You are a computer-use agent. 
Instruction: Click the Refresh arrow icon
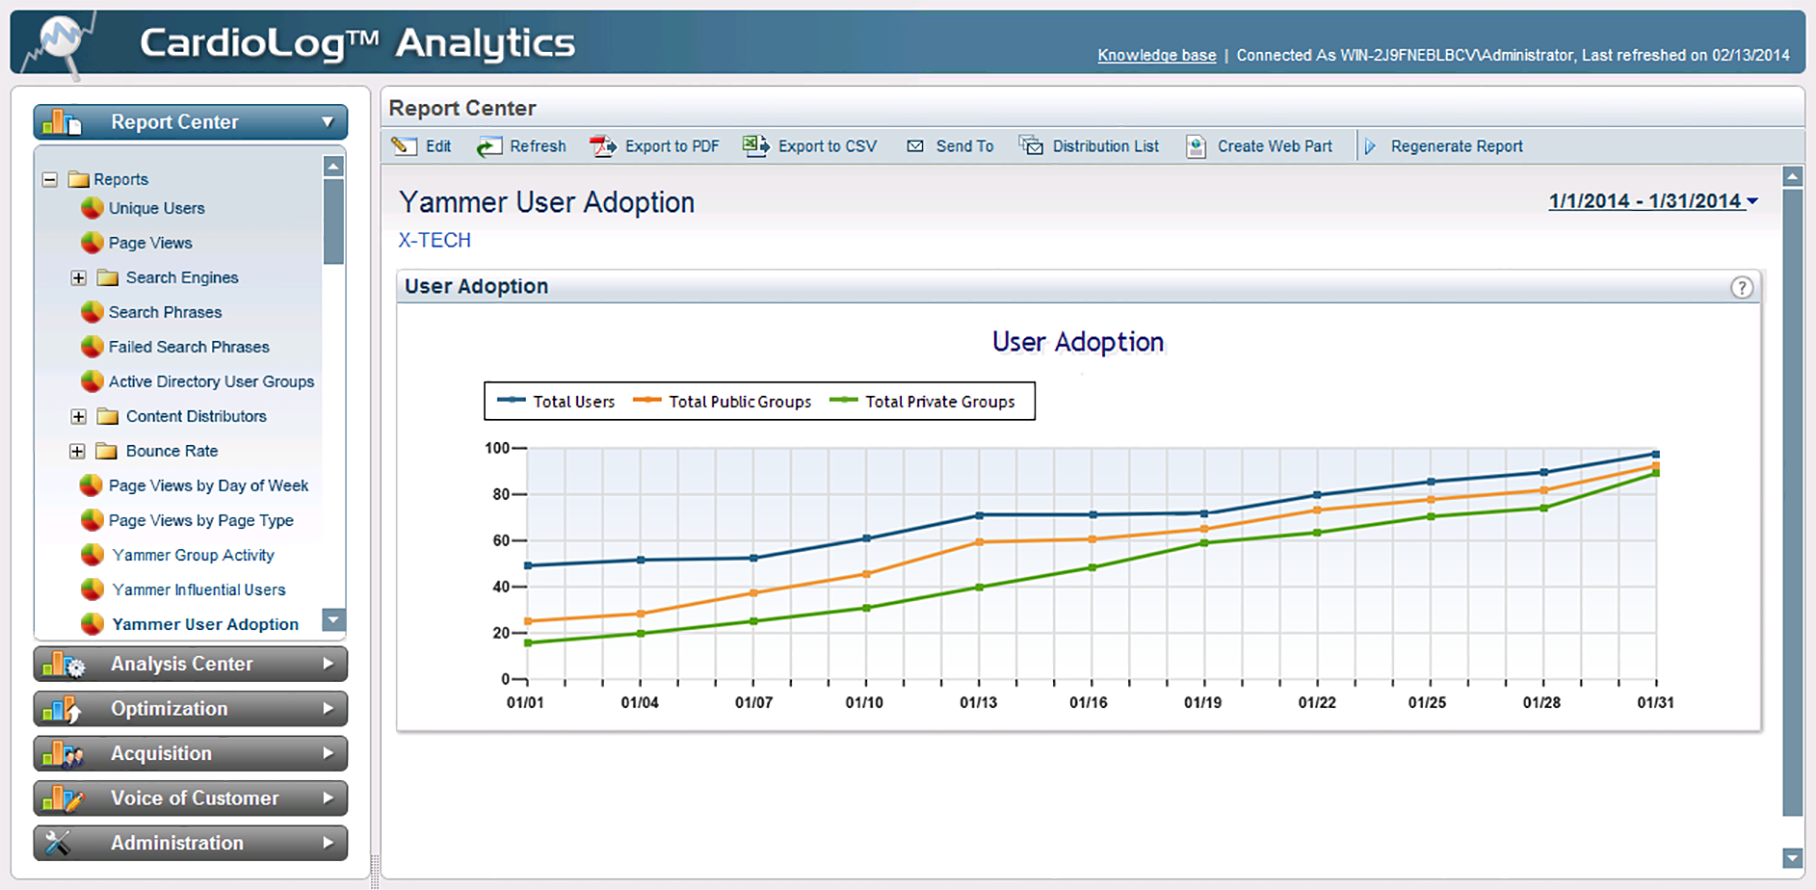pos(488,147)
